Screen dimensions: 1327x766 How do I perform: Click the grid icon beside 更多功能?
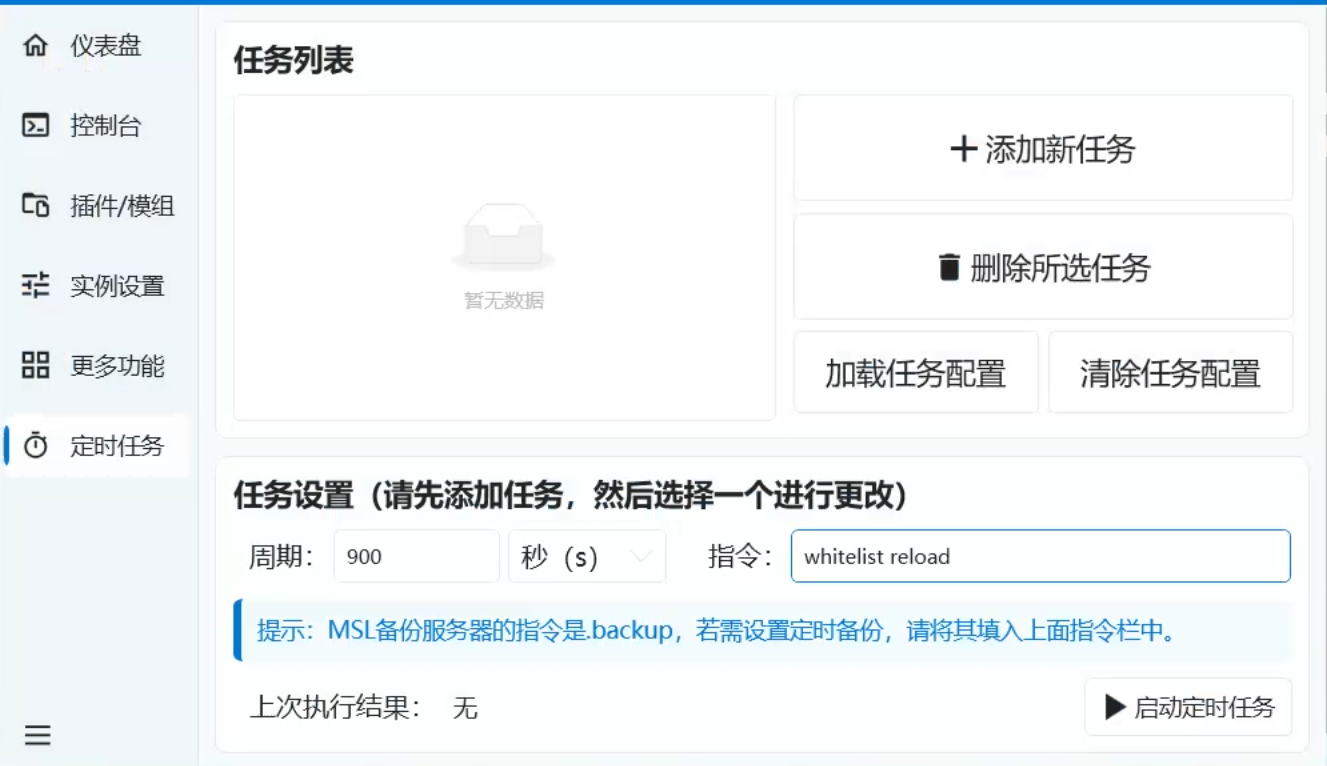pyautogui.click(x=36, y=366)
